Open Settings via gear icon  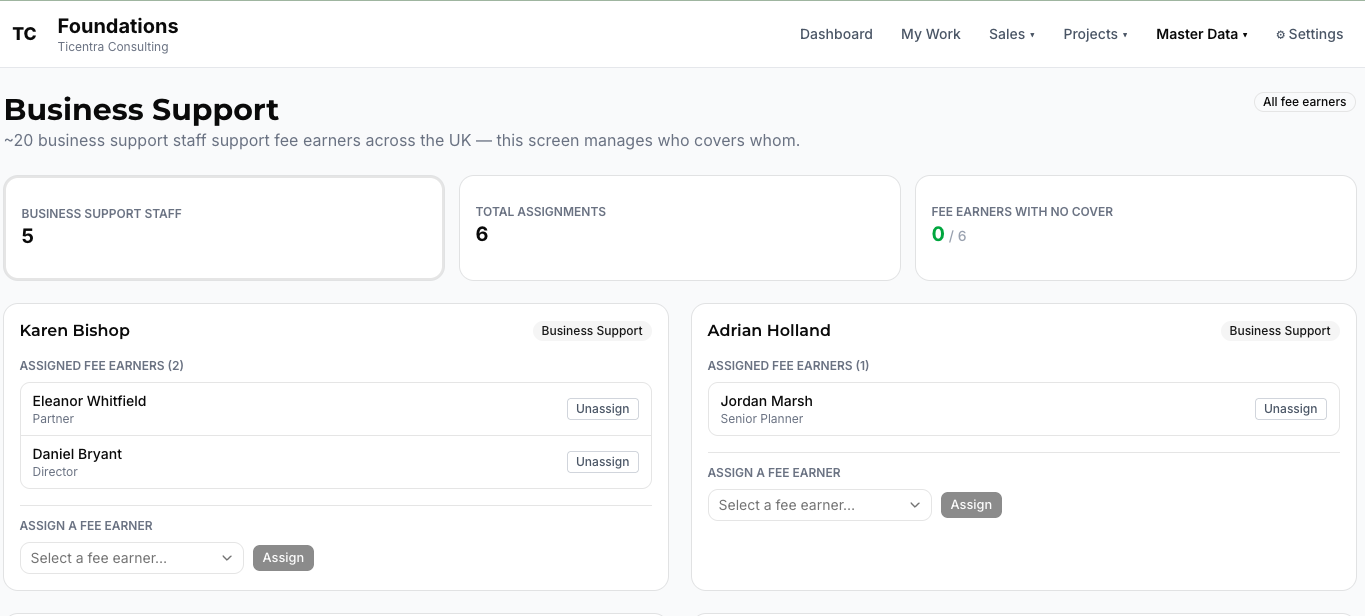pyautogui.click(x=1309, y=34)
